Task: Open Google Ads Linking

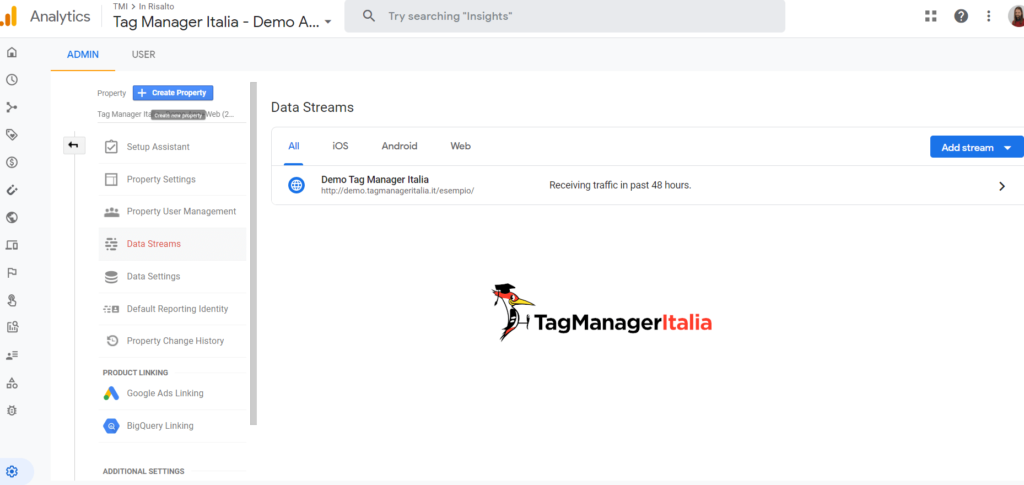Action: pos(172,394)
